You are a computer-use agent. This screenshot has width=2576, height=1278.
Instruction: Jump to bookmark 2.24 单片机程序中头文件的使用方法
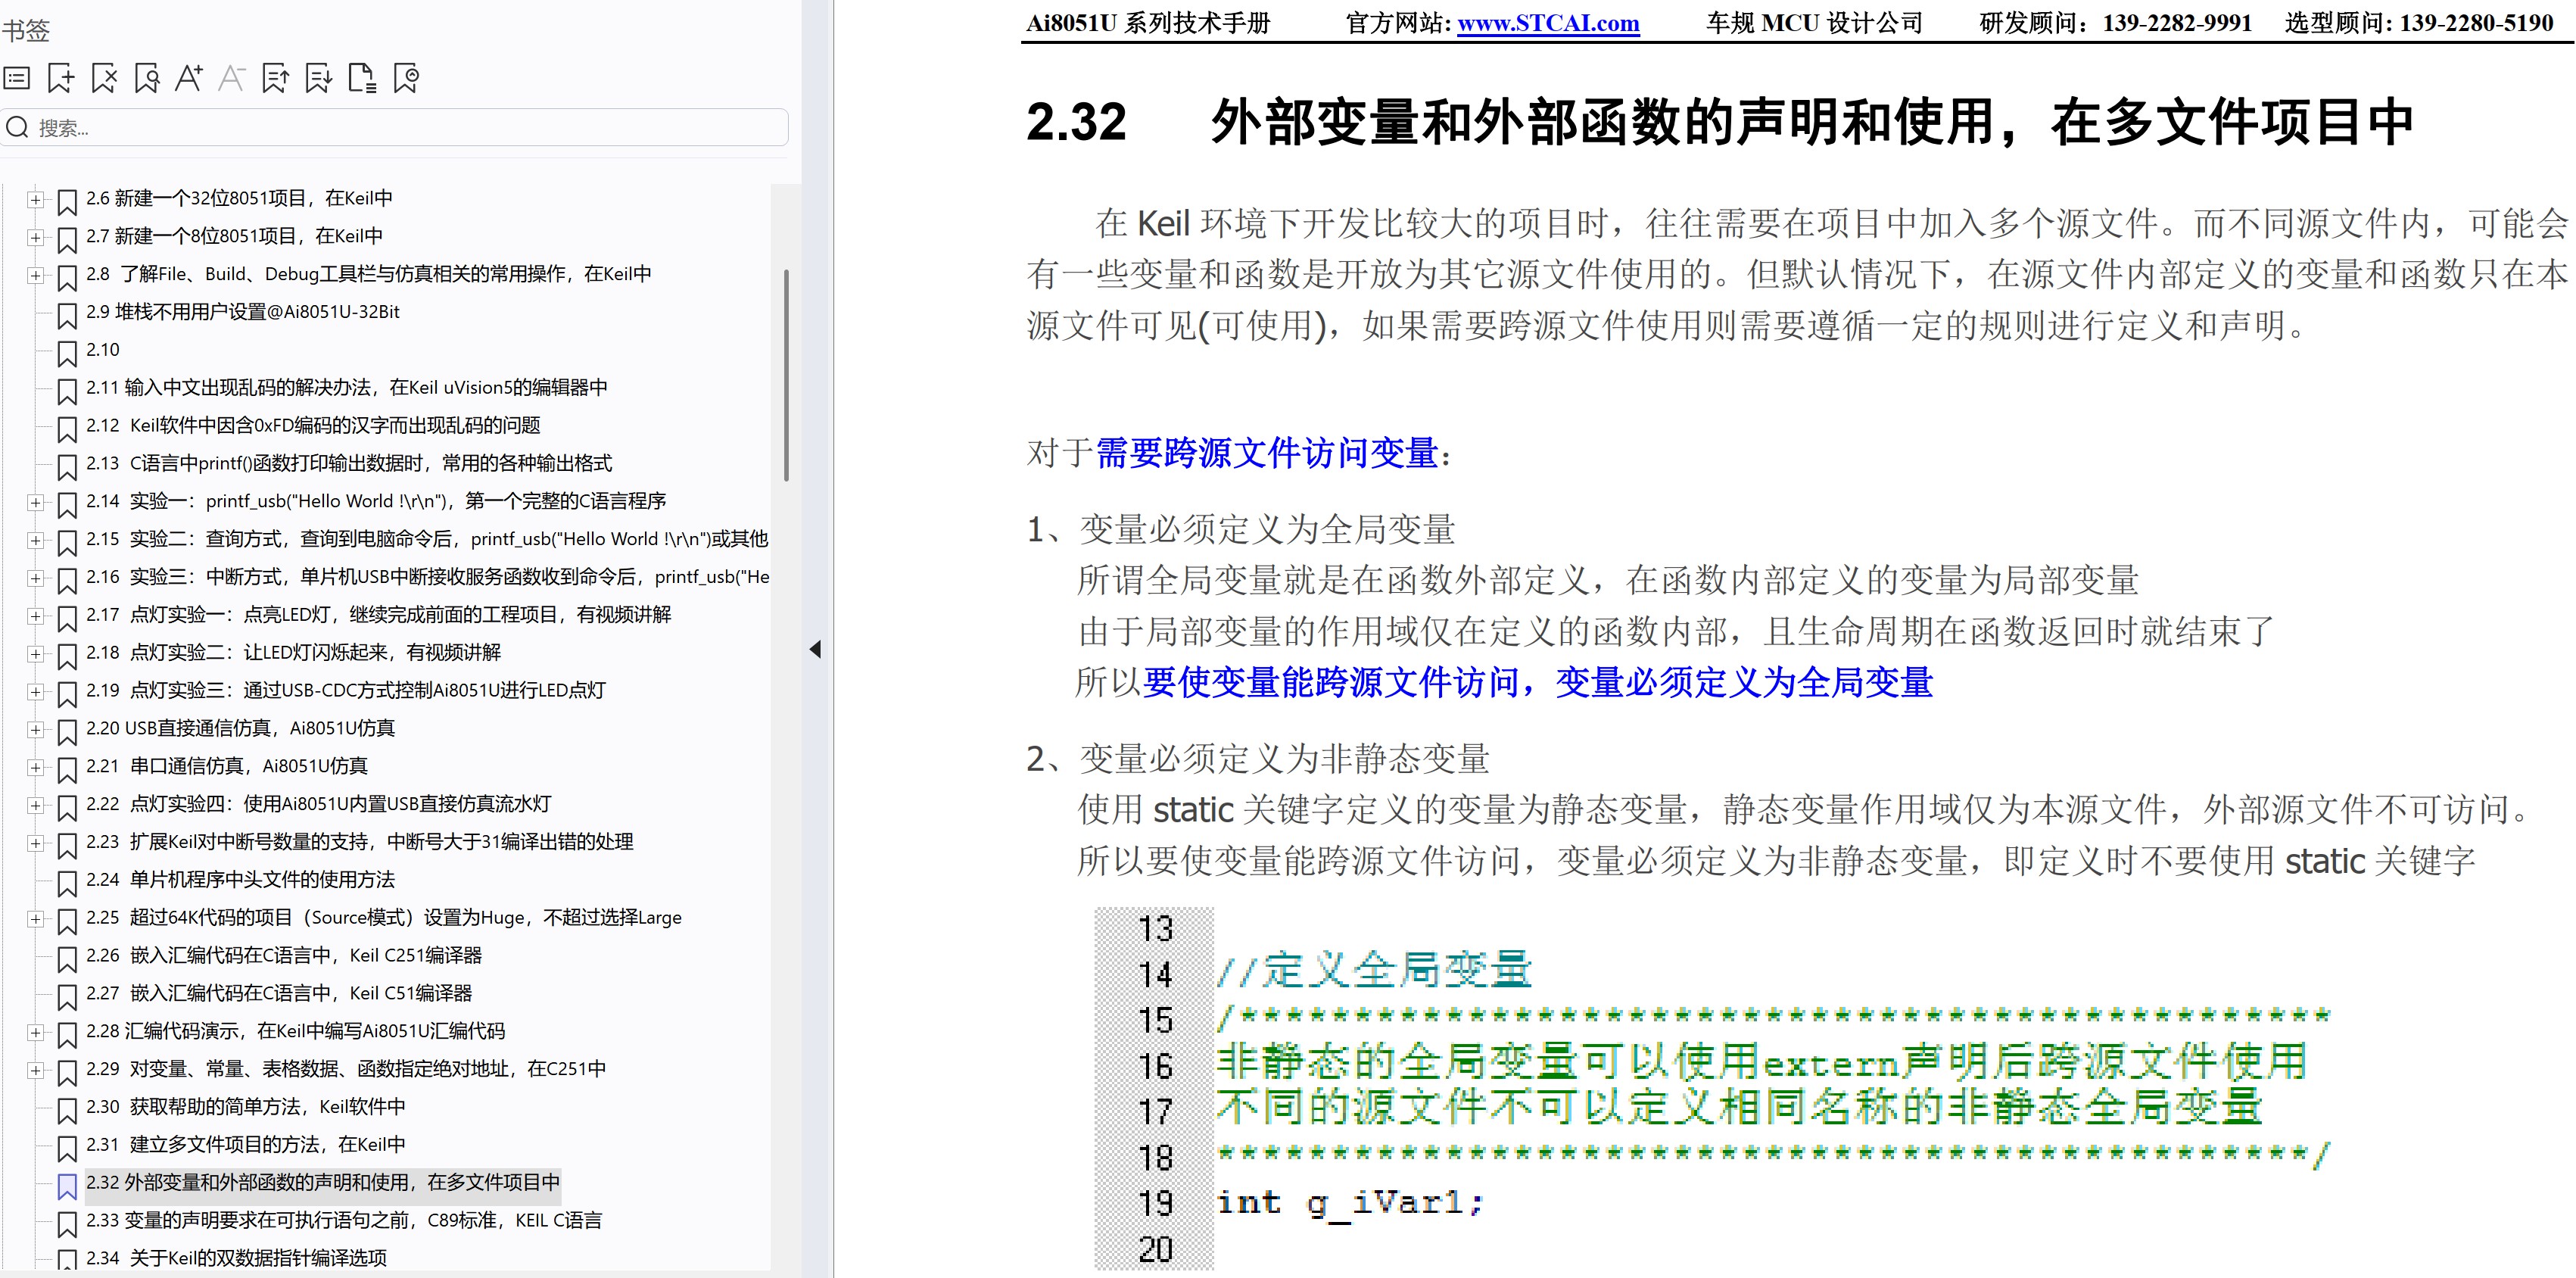[240, 880]
